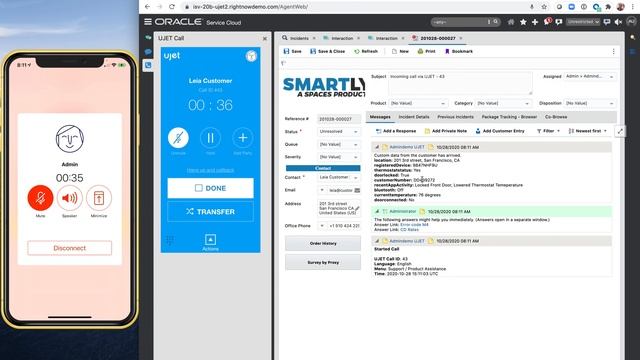This screenshot has width=640, height=360.
Task: Open the Filter dropdown in messages
Action: [x=548, y=131]
